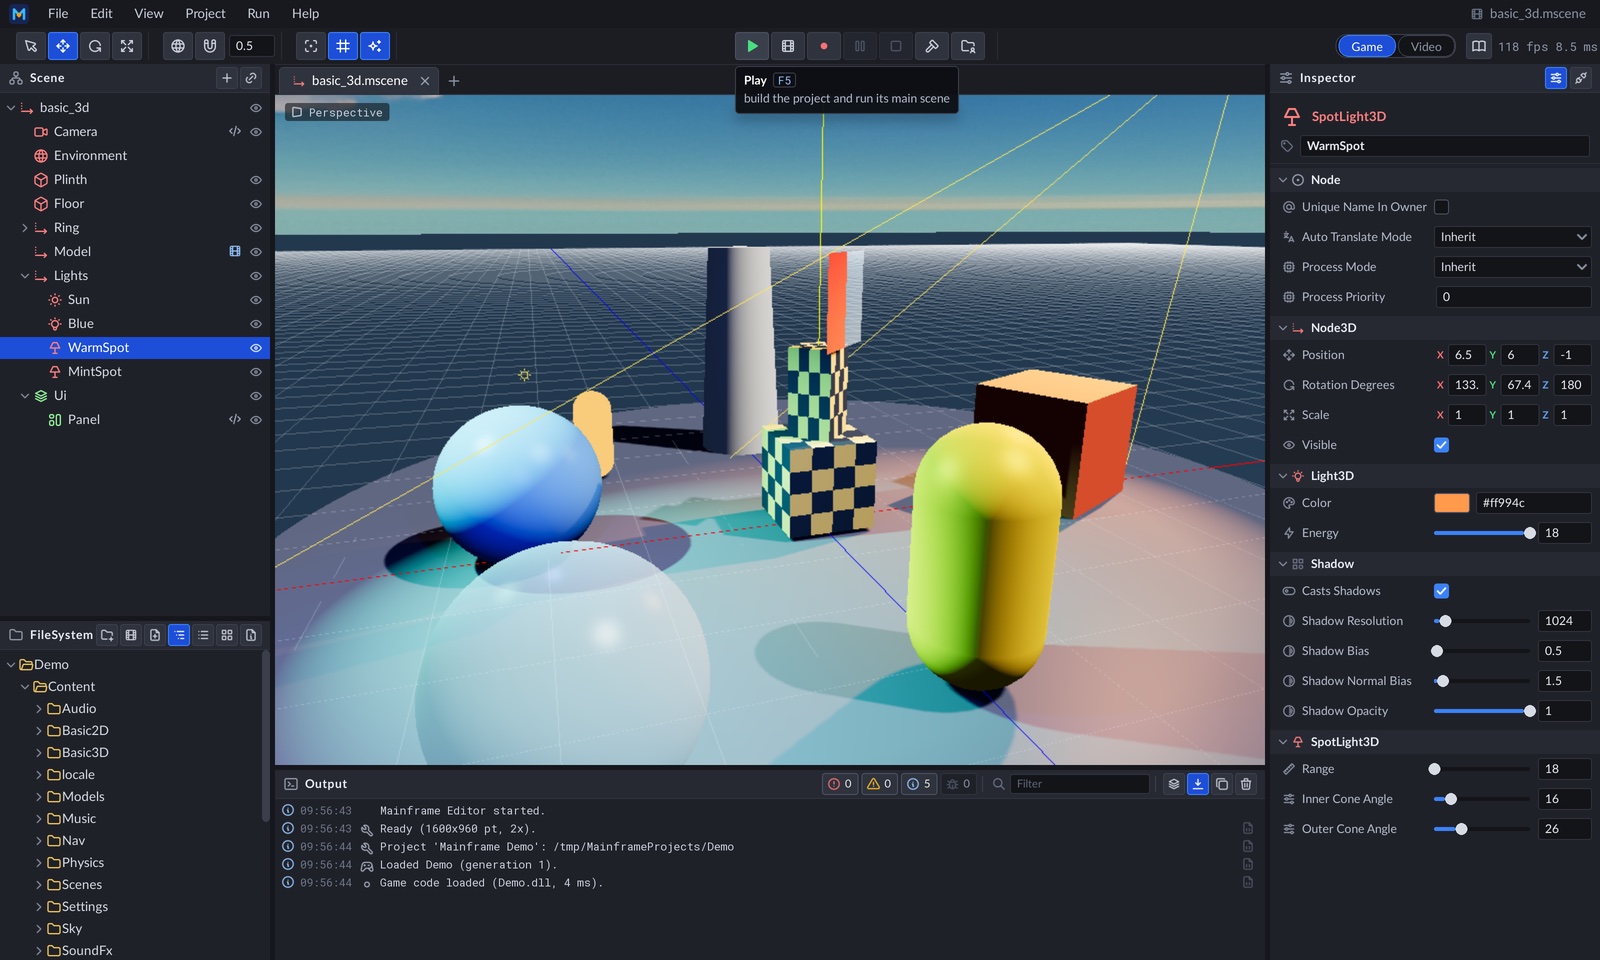
Task: Open the Run menu
Action: click(x=258, y=13)
